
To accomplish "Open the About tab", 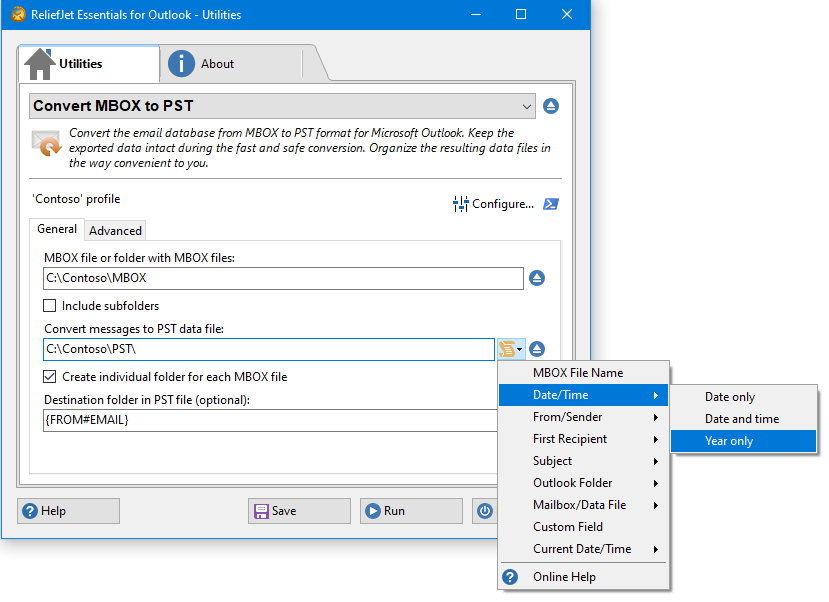I will point(233,64).
